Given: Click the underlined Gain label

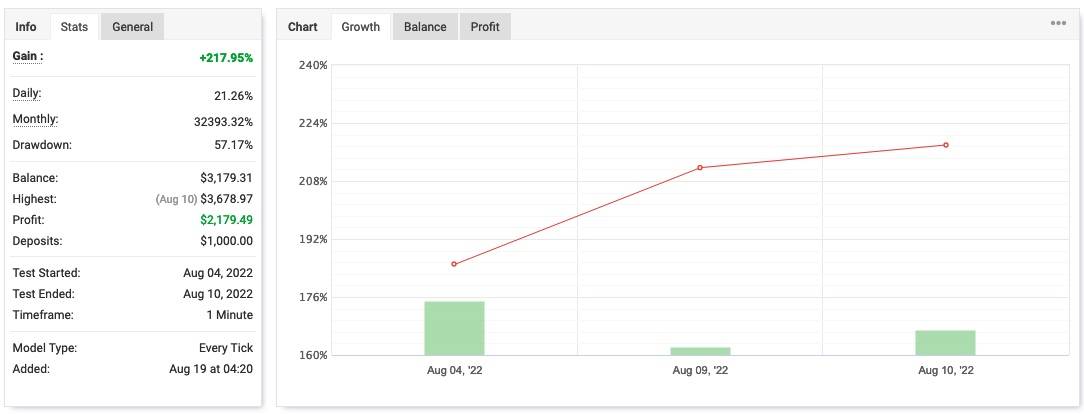Looking at the screenshot, I should pos(28,57).
